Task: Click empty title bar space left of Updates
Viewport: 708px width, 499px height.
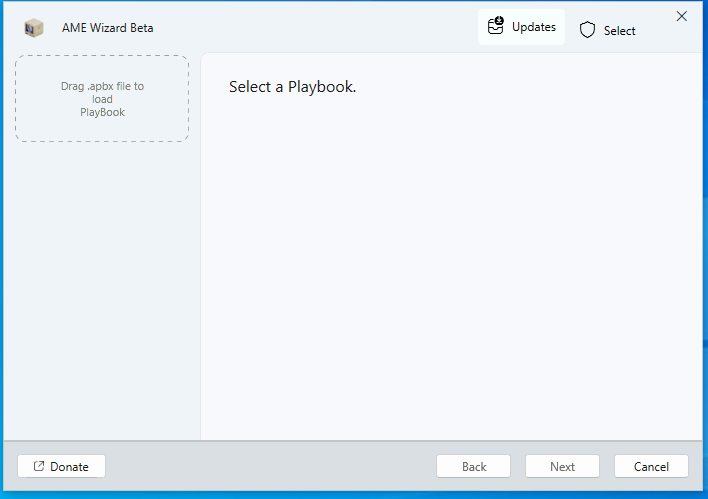Action: 320,28
